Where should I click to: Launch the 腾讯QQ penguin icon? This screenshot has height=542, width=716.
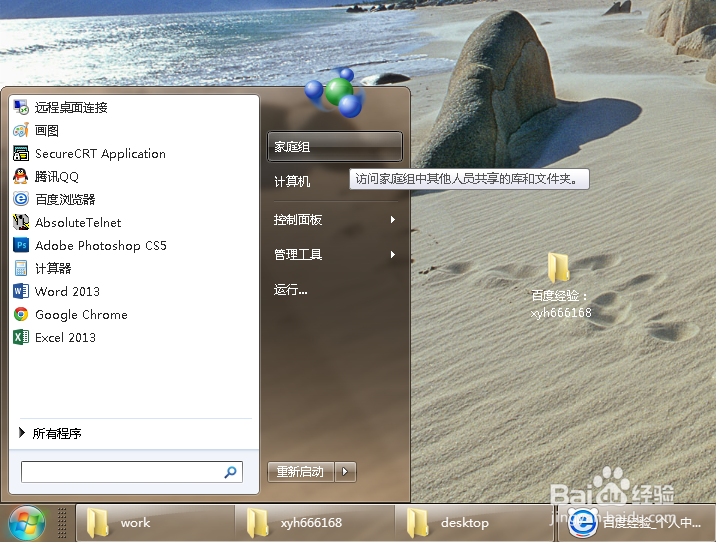(21, 176)
